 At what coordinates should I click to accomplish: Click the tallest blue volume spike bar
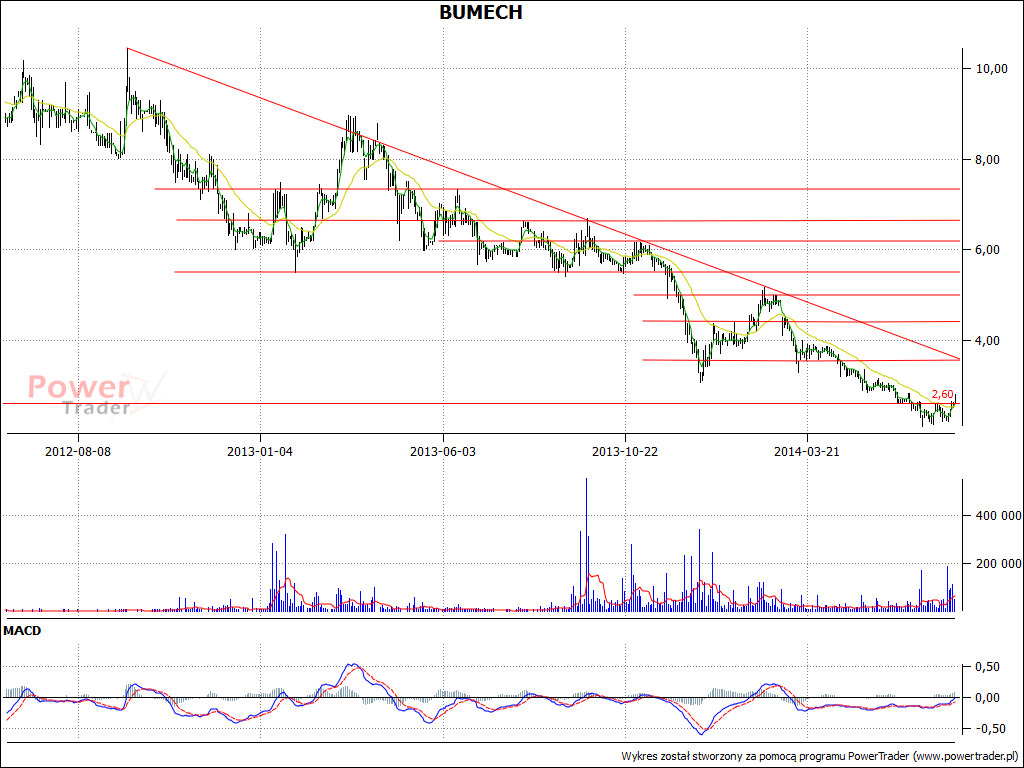[x=586, y=545]
